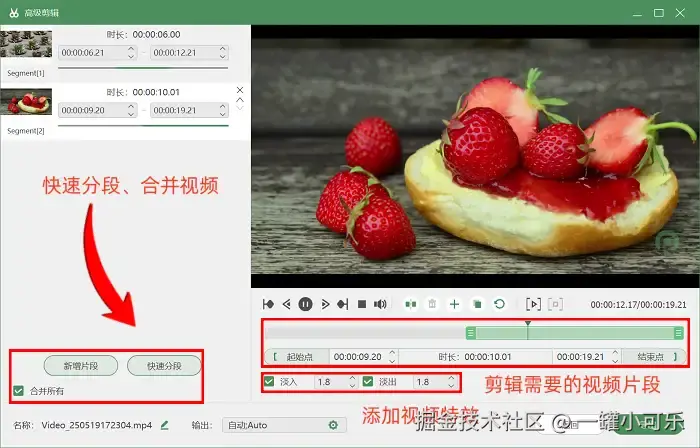Decrease the timeline start time 00:00:09.20
The image size is (700, 448).
pos(392,361)
